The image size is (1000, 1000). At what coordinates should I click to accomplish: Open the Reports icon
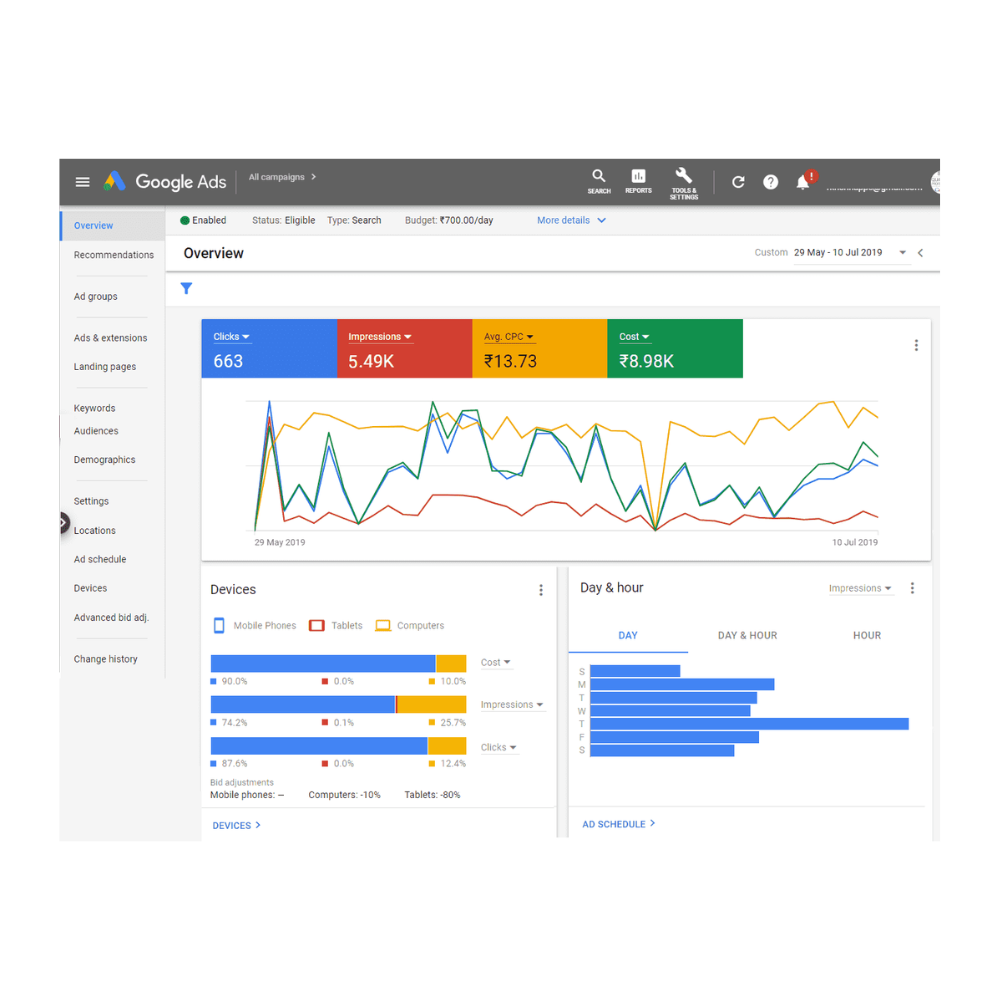(638, 177)
